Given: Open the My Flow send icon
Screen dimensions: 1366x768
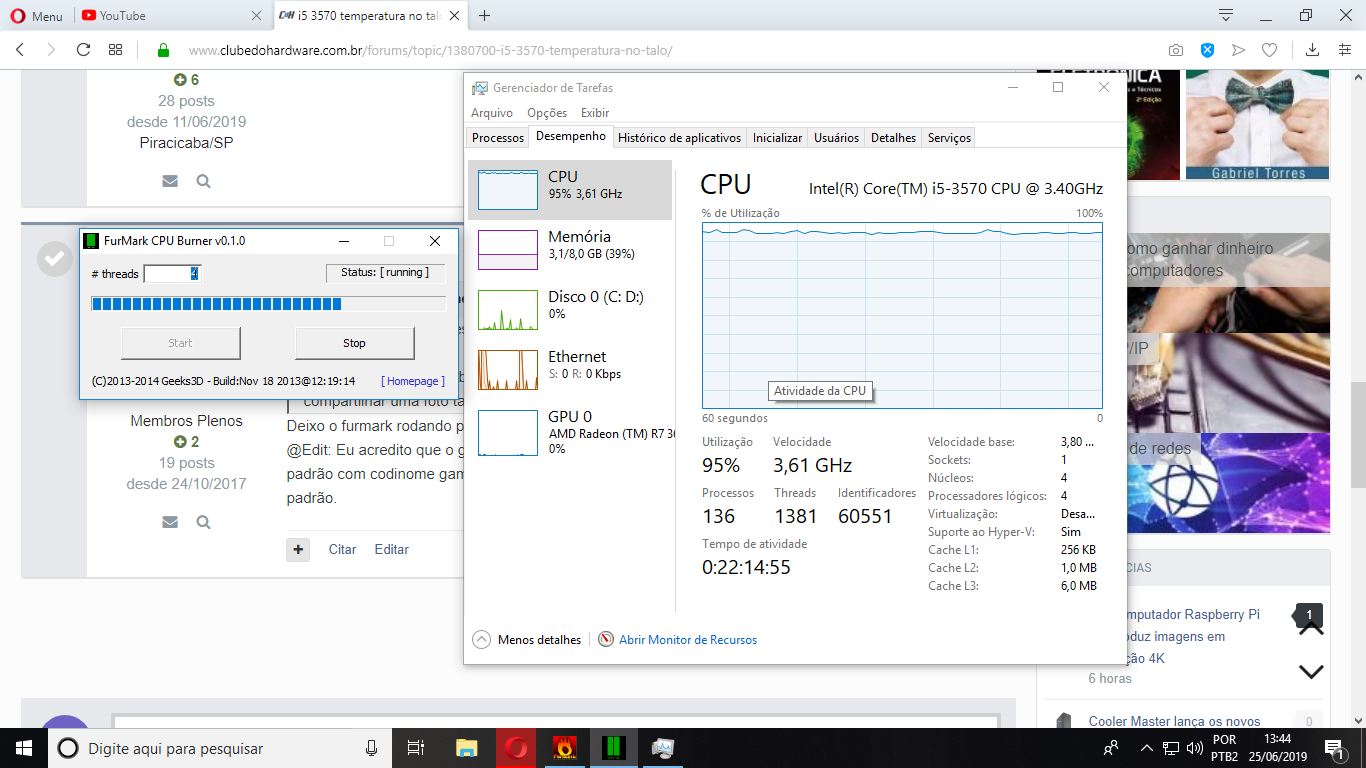Looking at the screenshot, I should coord(1238,50).
